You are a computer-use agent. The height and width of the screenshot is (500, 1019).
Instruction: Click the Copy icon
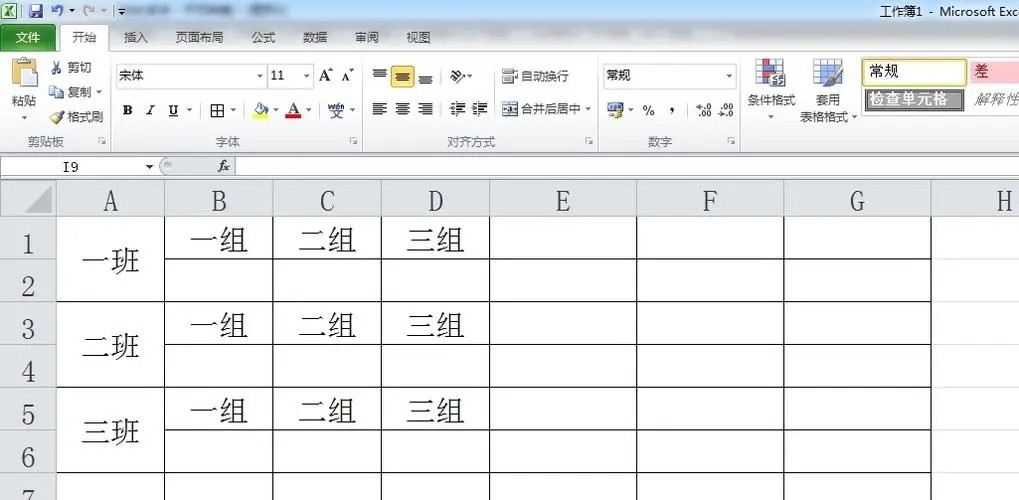tap(56, 92)
